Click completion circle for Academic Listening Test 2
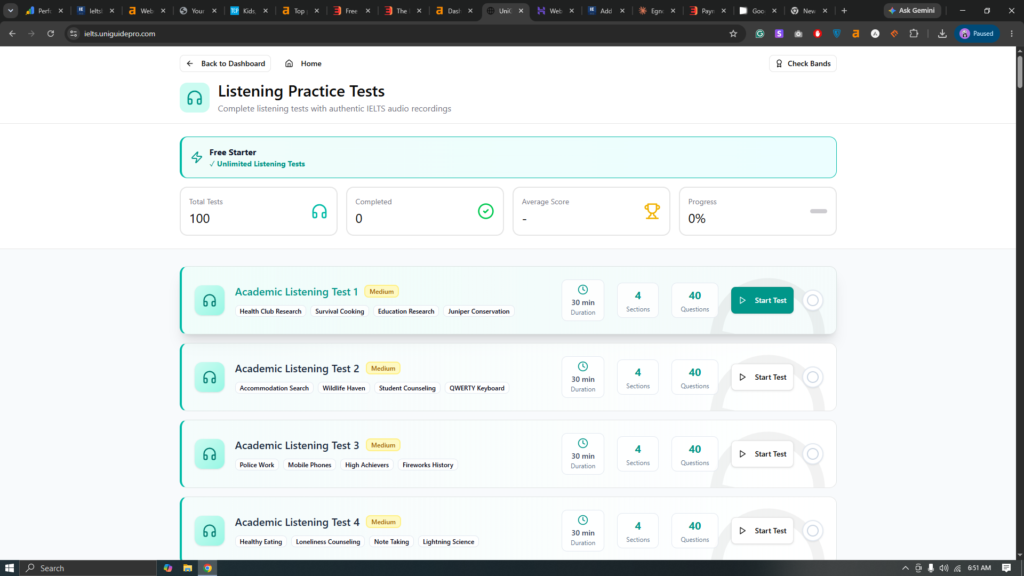This screenshot has height=576, width=1024. pyautogui.click(x=812, y=377)
